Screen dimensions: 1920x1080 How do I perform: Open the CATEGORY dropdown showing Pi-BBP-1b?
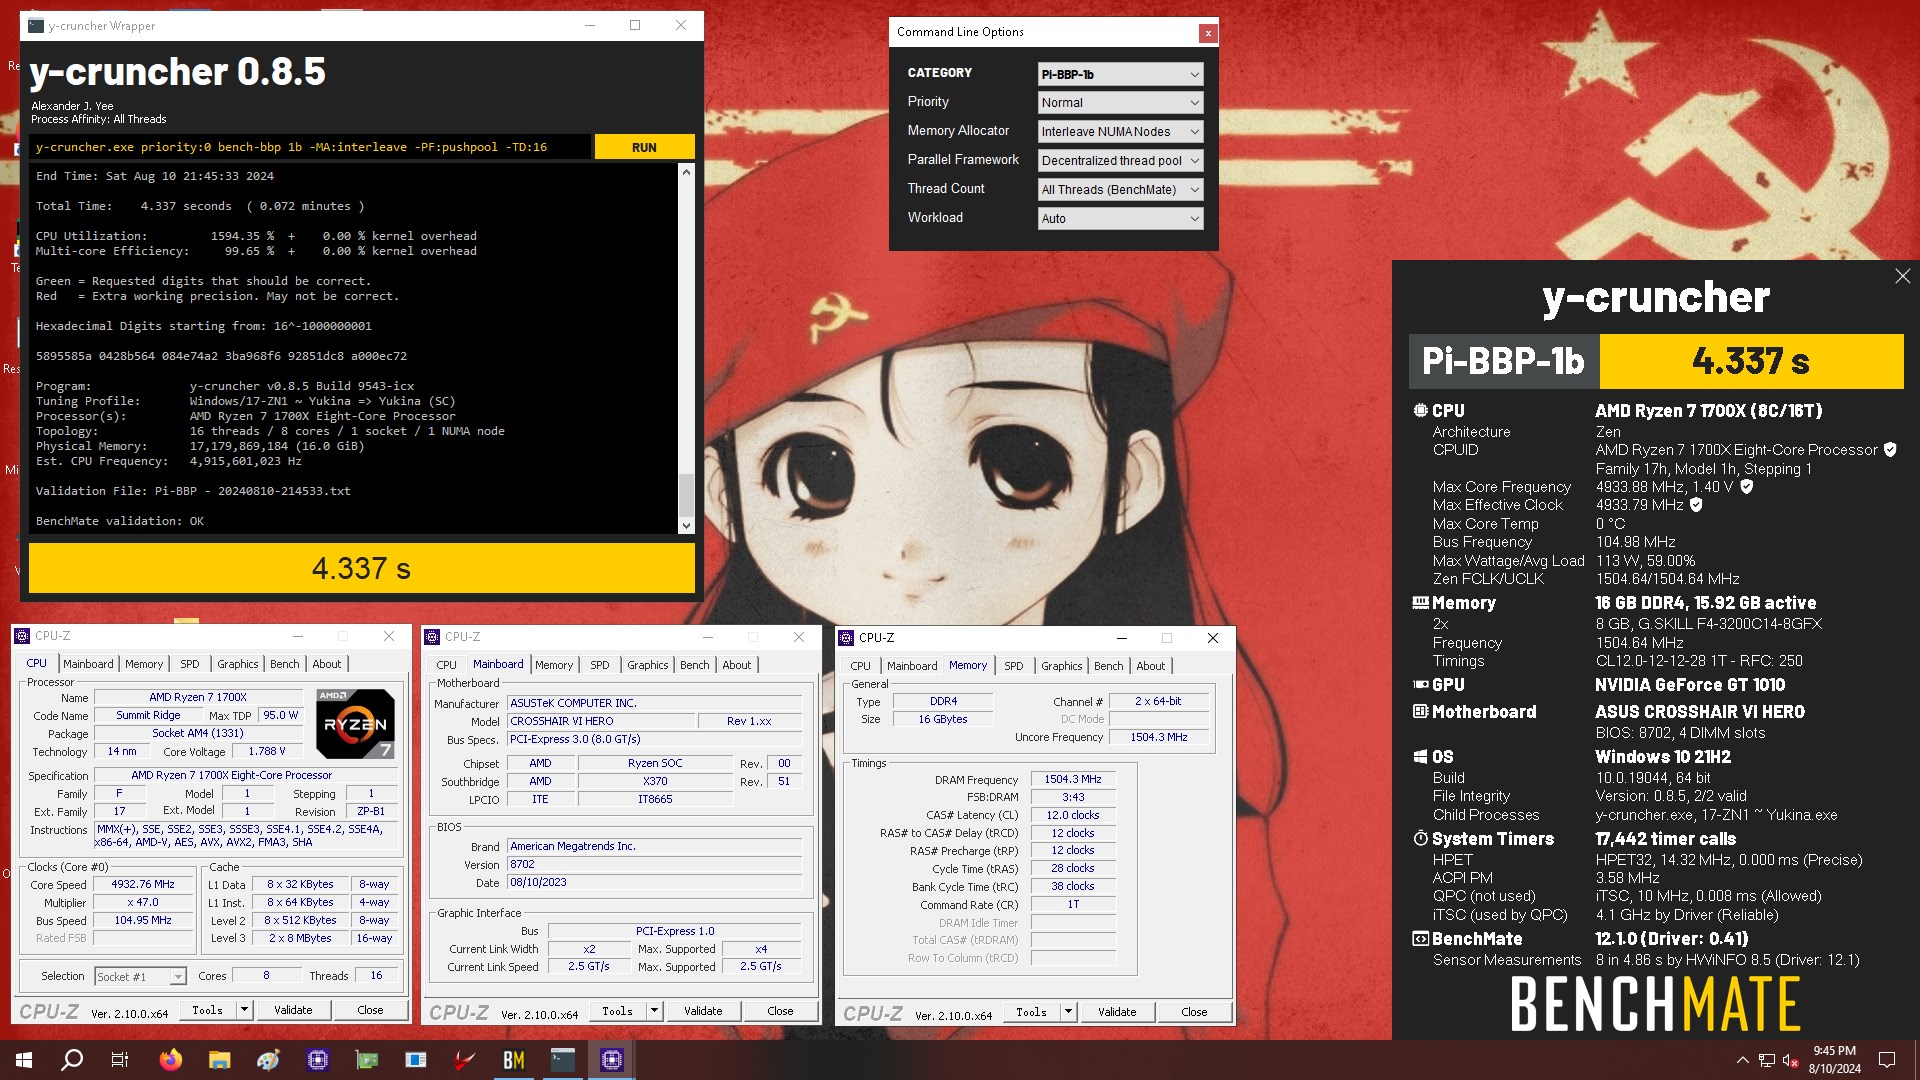[1120, 74]
